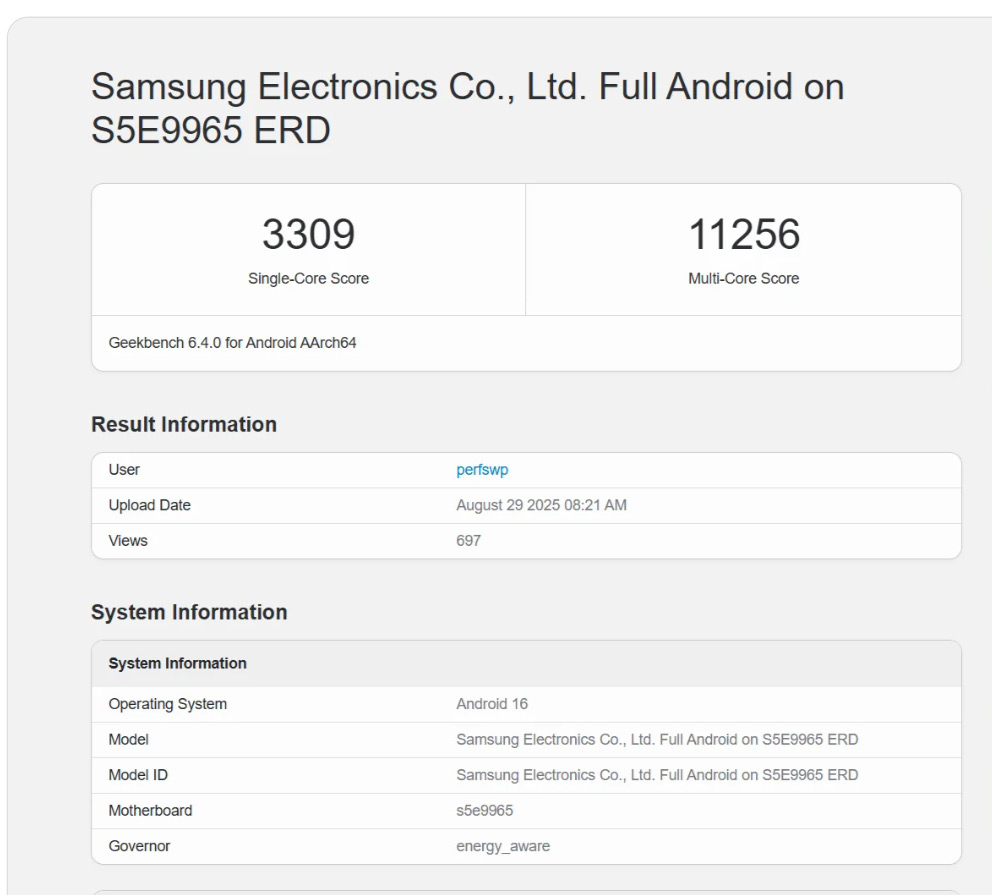Click the Operating System row label
The height and width of the screenshot is (895, 992).
pos(167,704)
